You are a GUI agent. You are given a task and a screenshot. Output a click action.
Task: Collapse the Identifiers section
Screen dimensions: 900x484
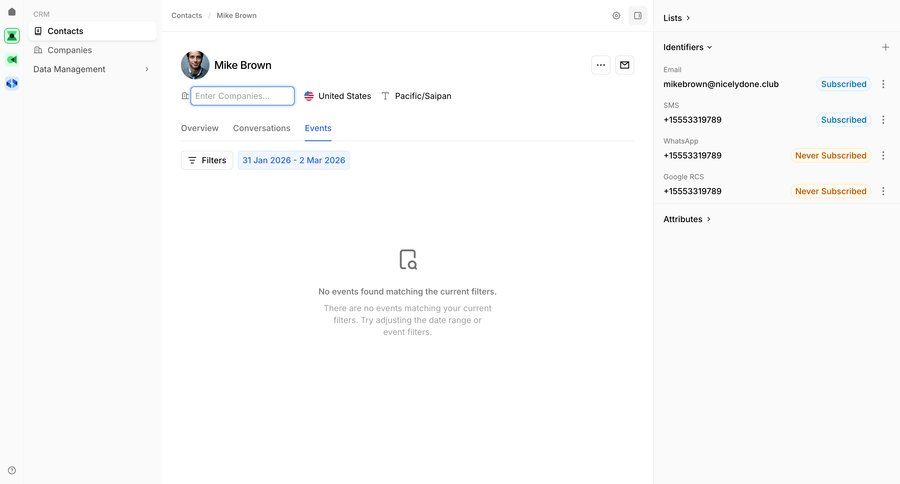[x=688, y=47]
